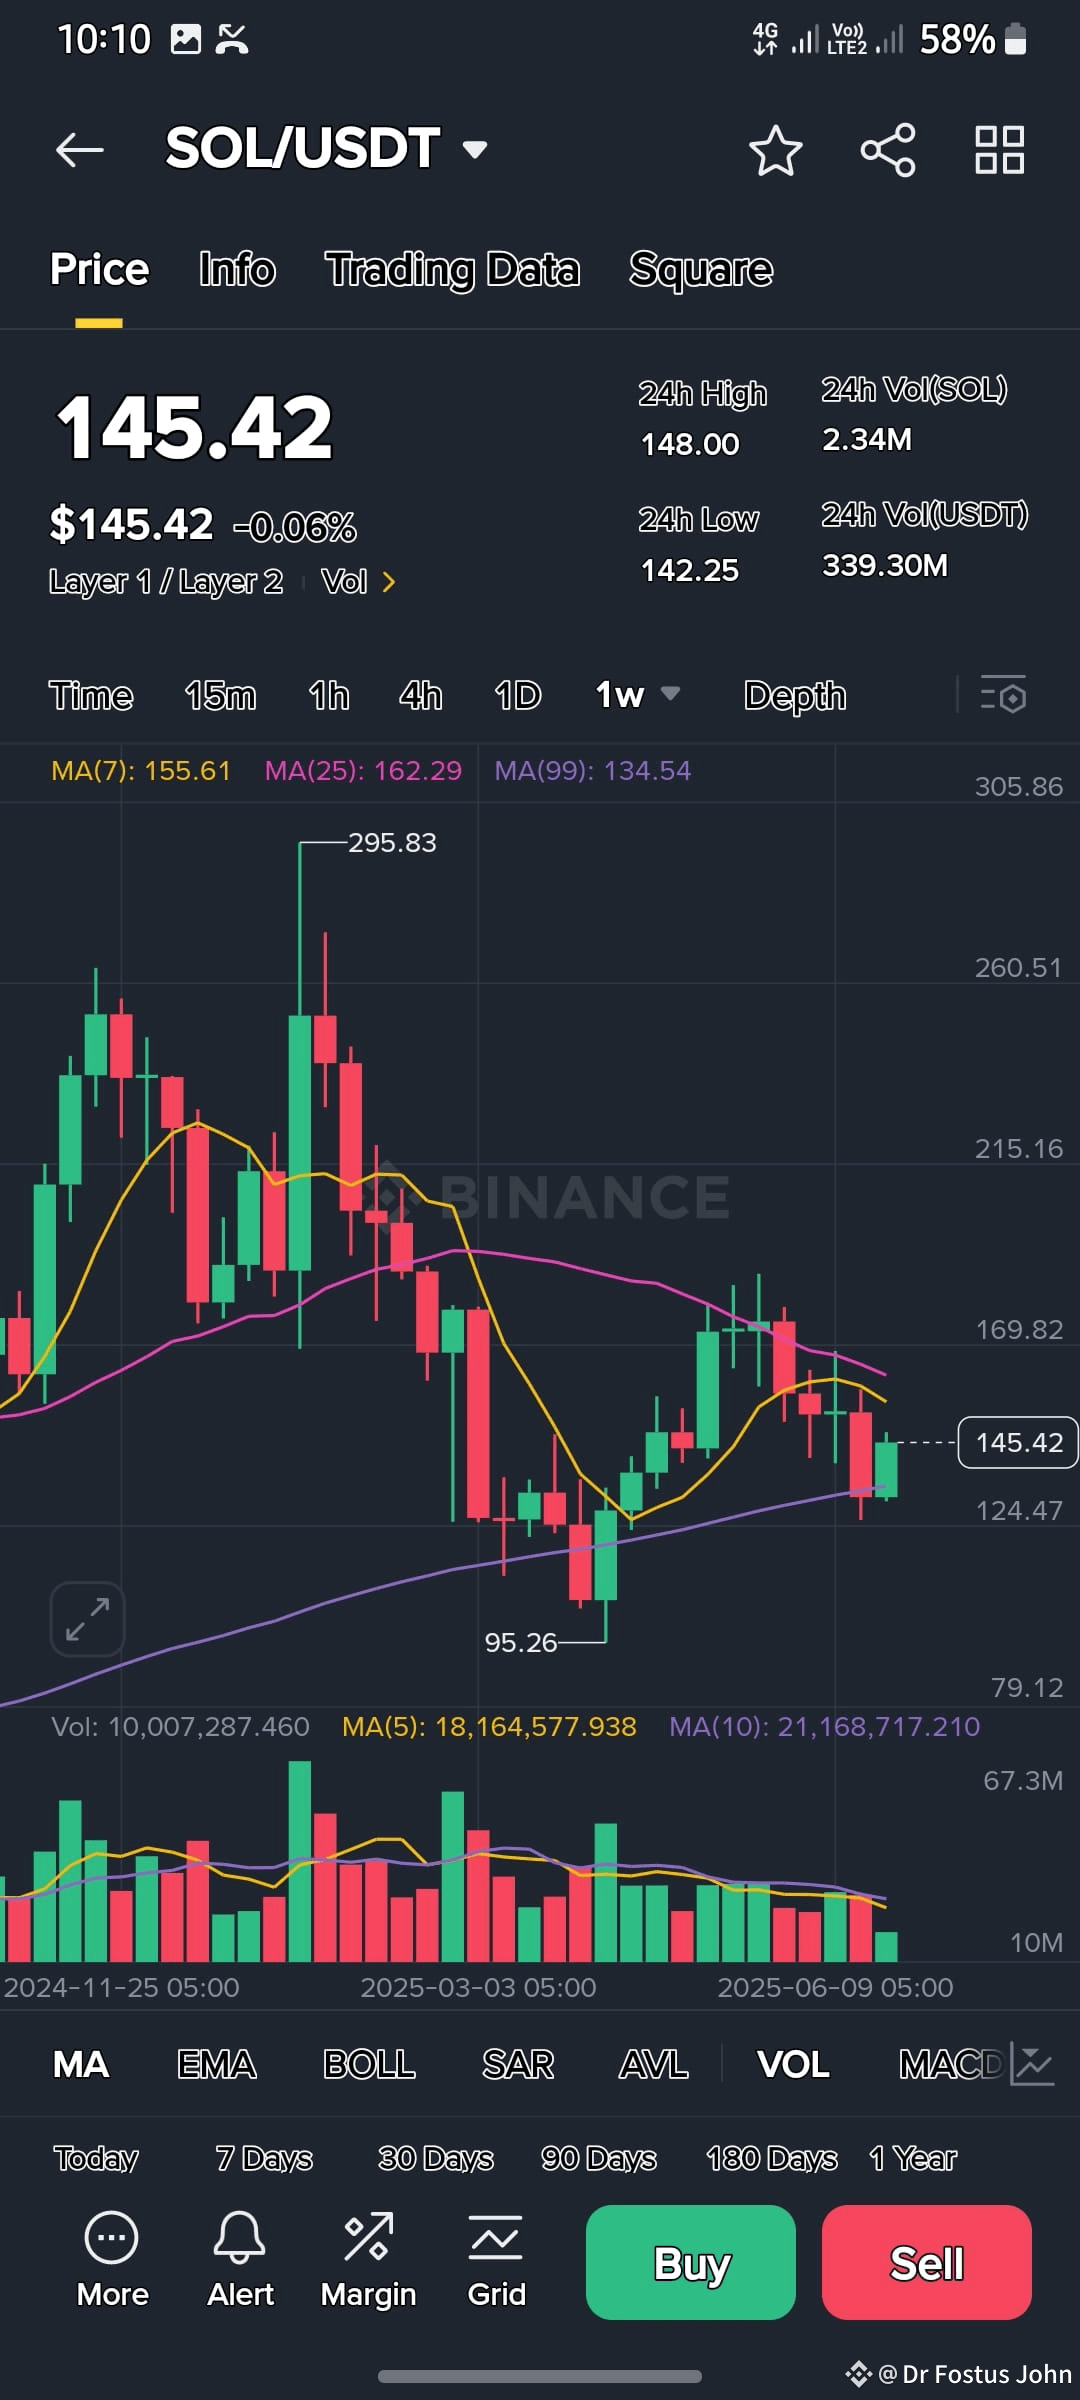Toggle VOL sub-indicator

point(793,2065)
